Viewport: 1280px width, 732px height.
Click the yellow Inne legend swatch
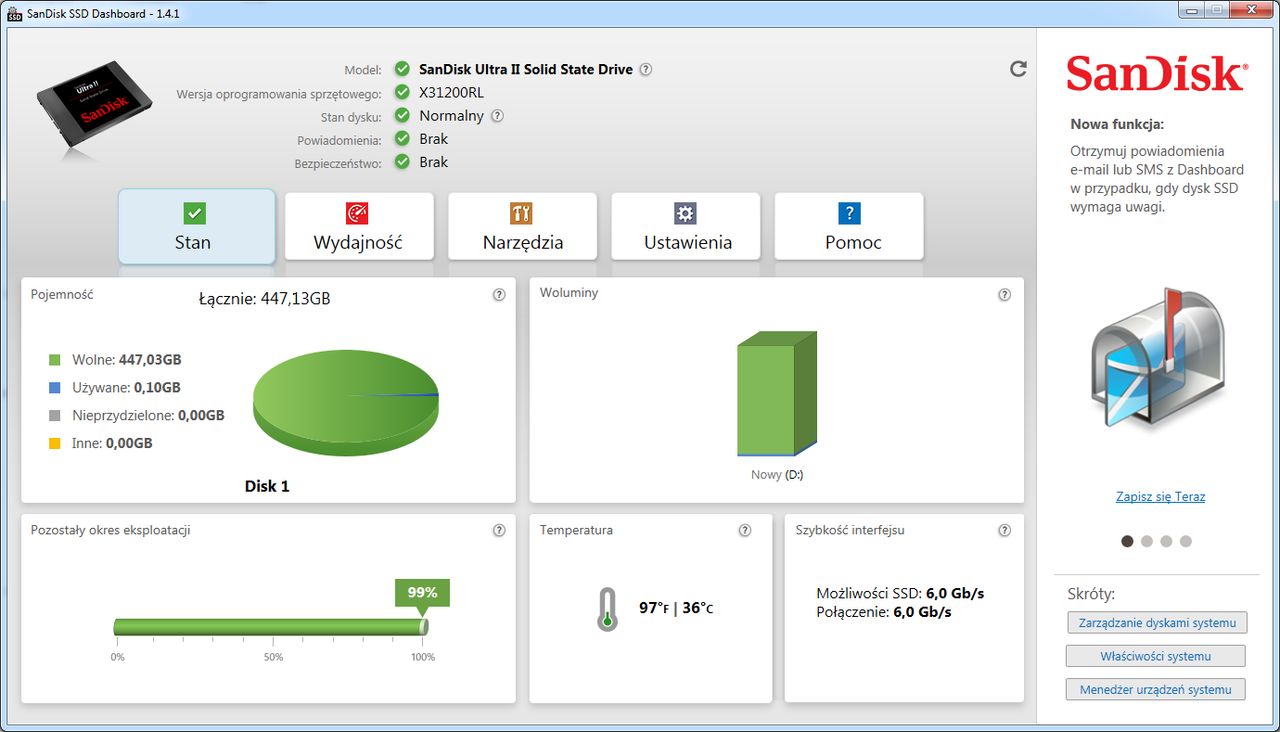56,444
